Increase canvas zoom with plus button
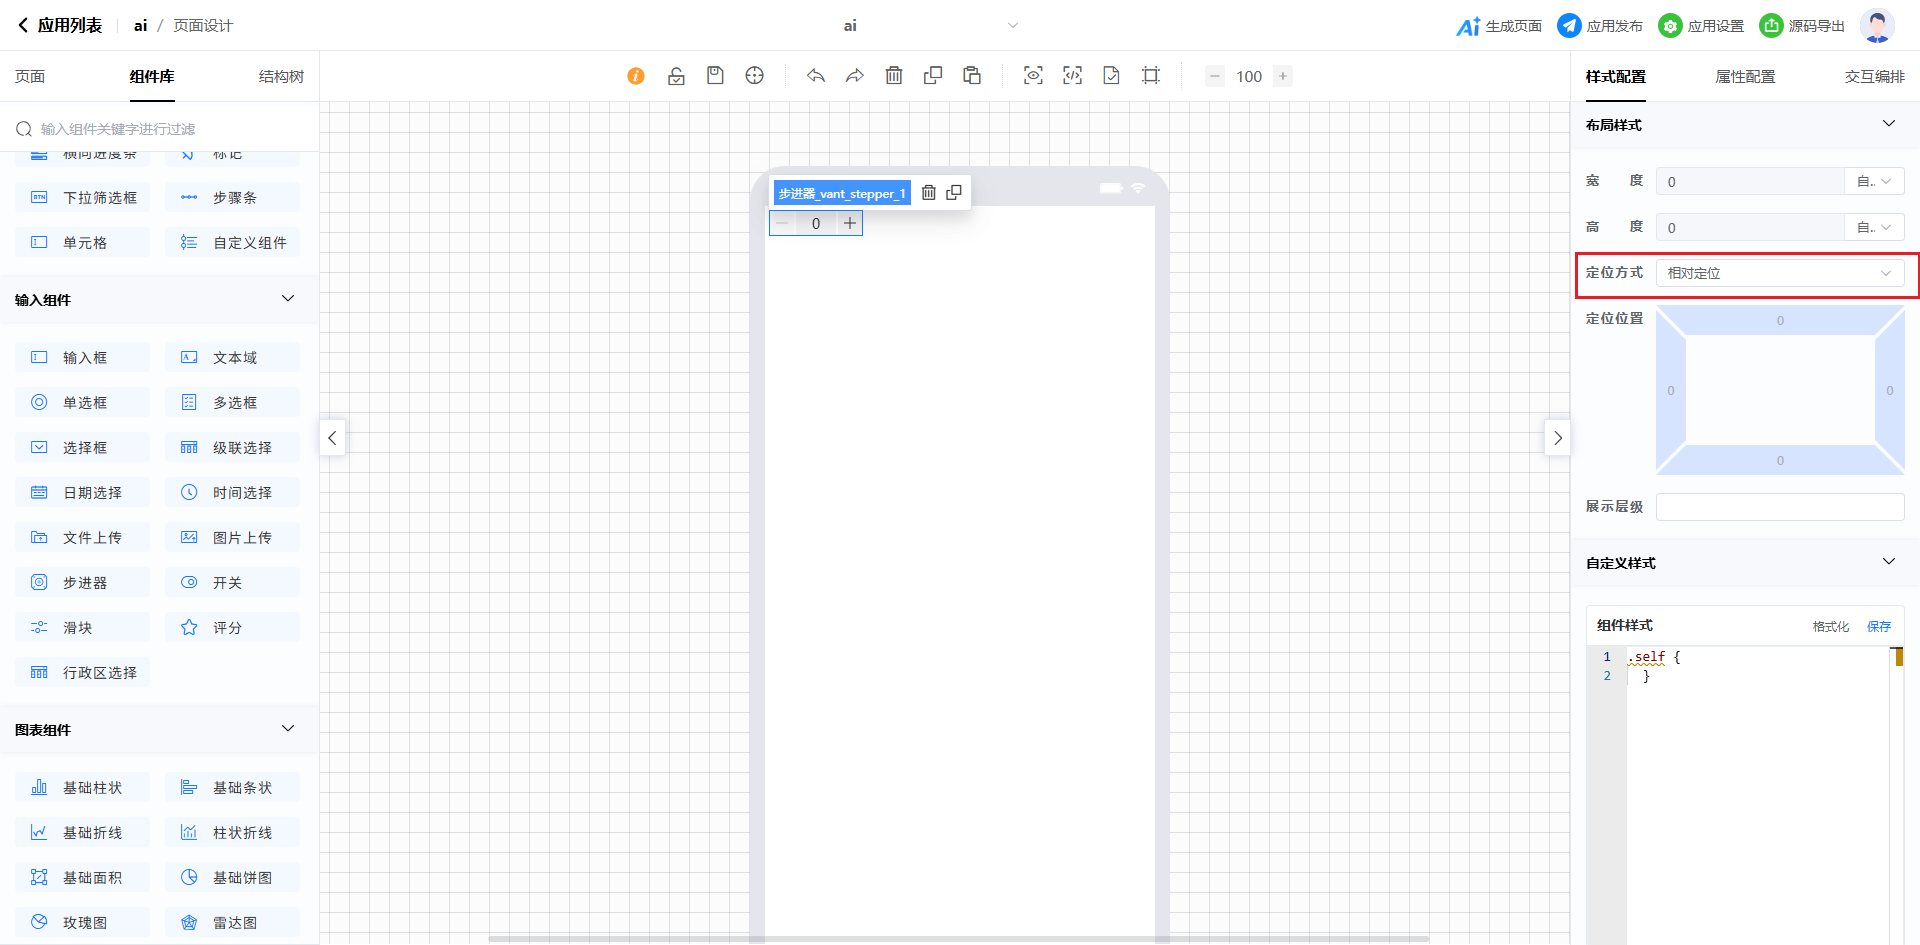 coord(1283,76)
